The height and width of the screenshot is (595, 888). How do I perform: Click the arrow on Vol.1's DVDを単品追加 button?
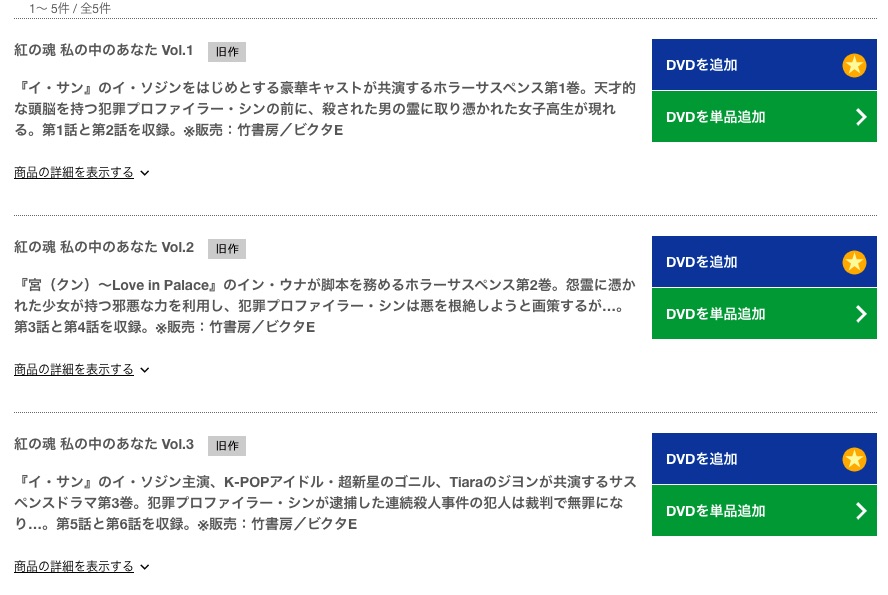click(861, 117)
